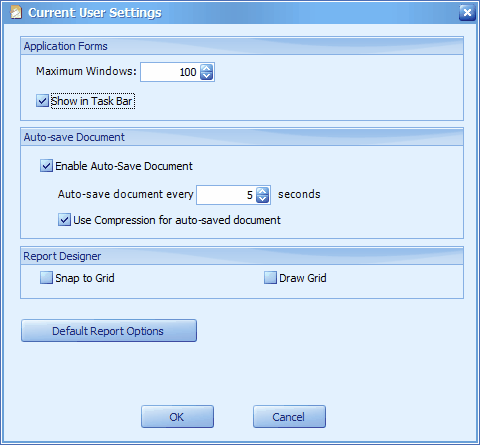This screenshot has width=480, height=445.
Task: Decrease Maximum Windows with down arrow
Action: 206,76
